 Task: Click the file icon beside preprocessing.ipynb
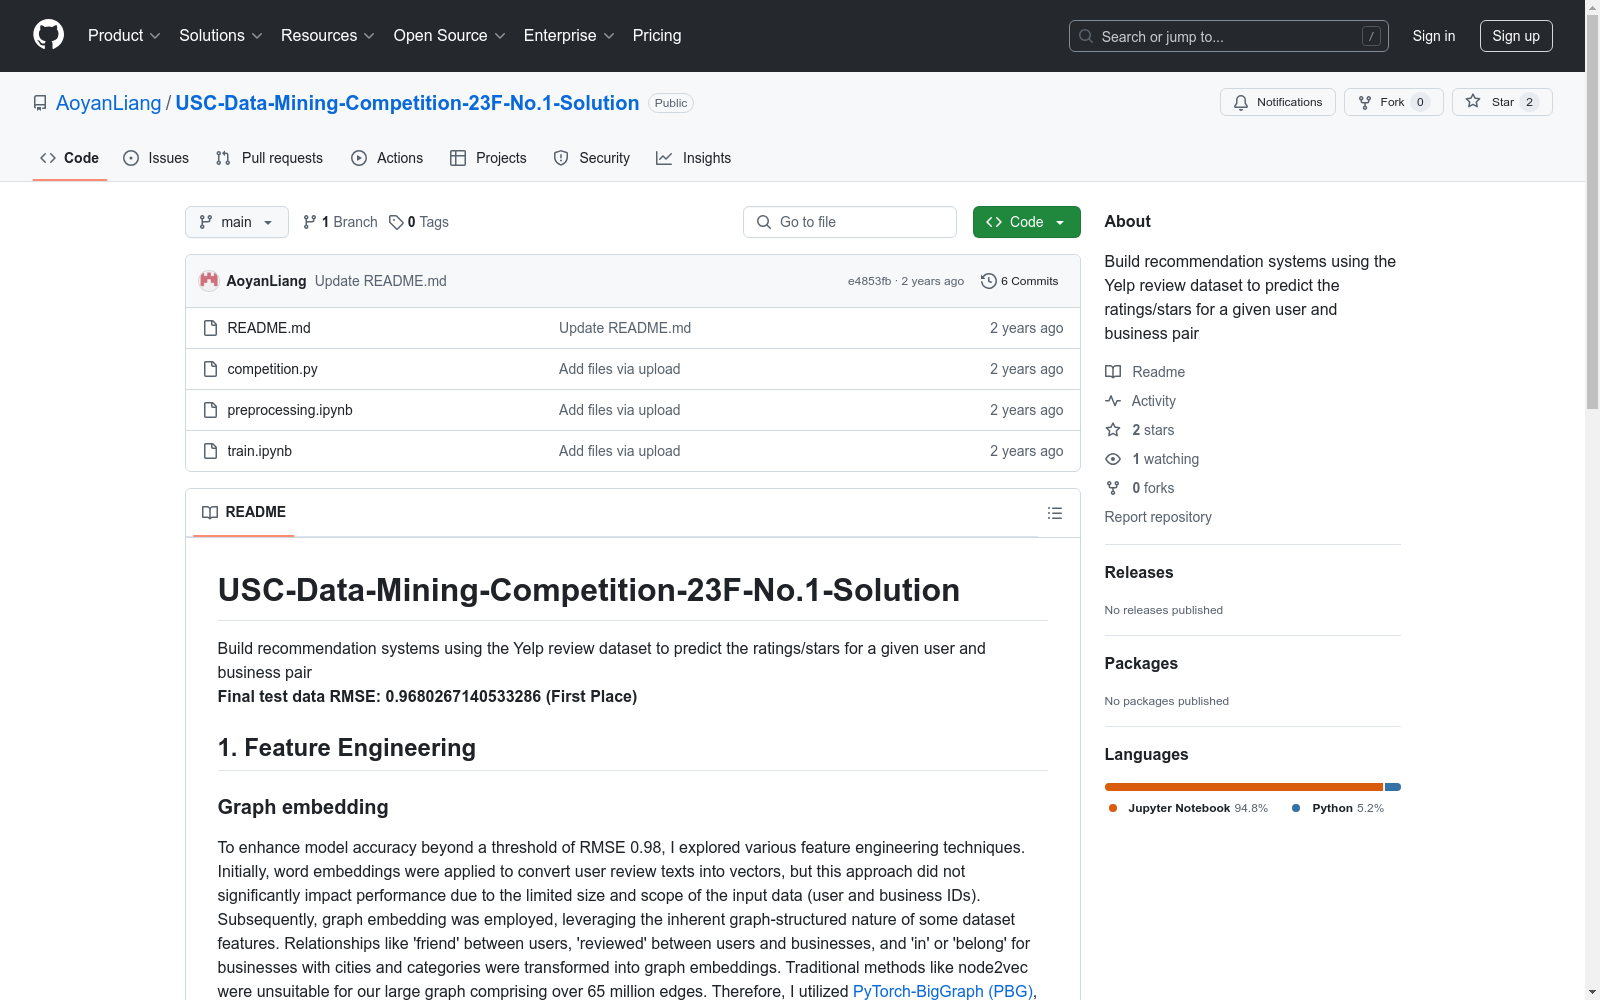[x=210, y=410]
